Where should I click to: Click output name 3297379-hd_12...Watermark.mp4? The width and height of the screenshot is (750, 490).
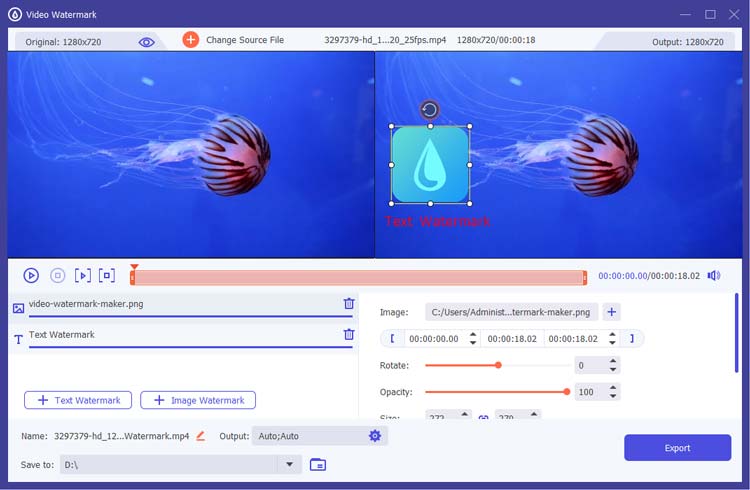pyautogui.click(x=121, y=436)
